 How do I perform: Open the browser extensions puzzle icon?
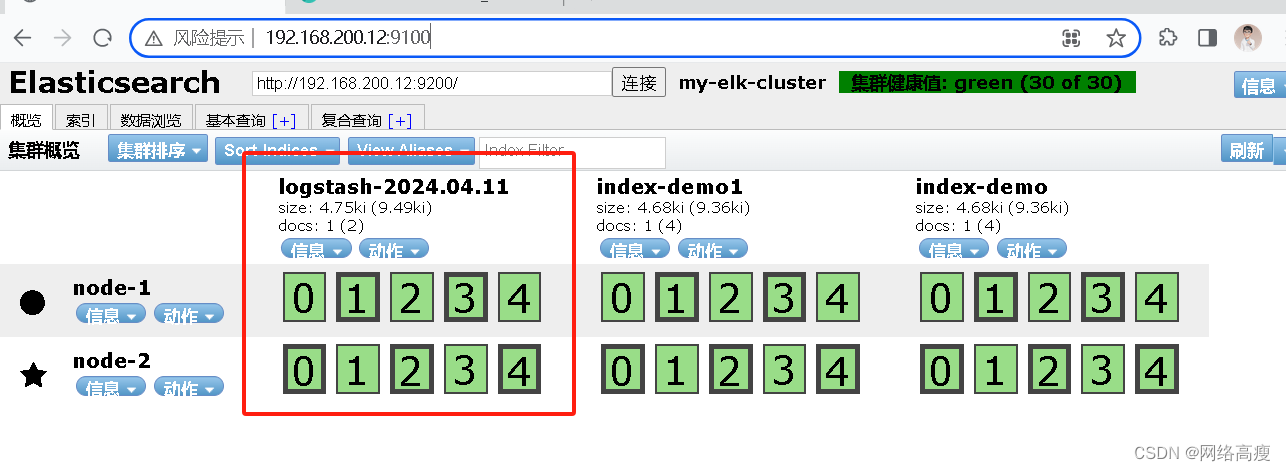pyautogui.click(x=1167, y=39)
